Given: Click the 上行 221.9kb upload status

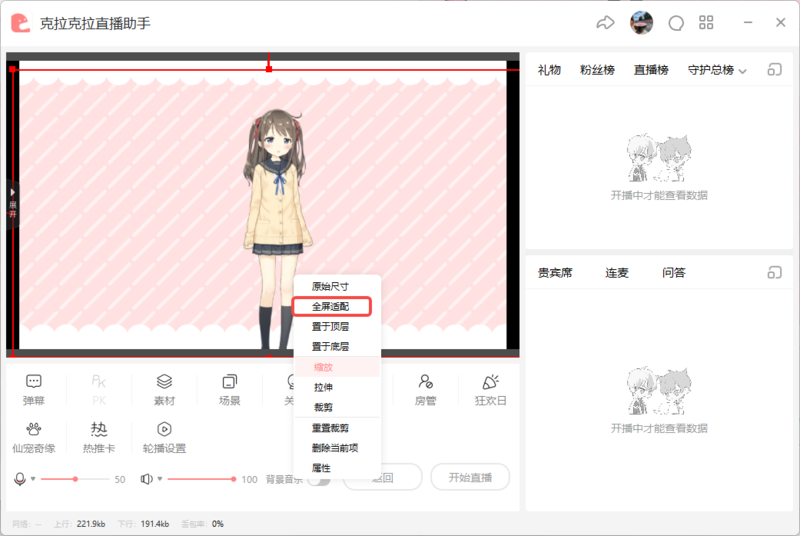Looking at the screenshot, I should 80,524.
